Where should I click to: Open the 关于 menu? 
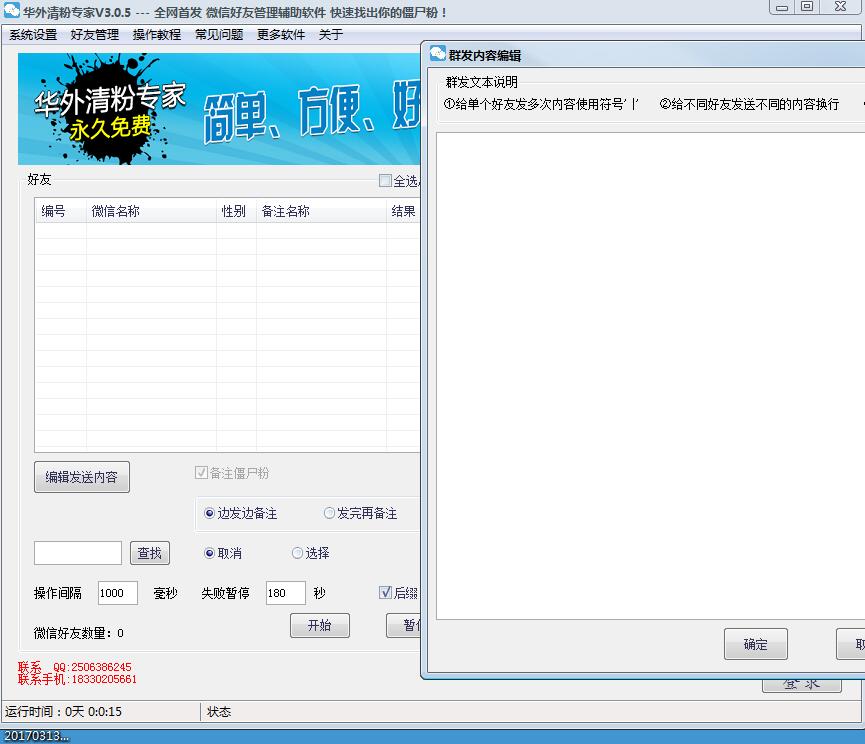click(330, 34)
